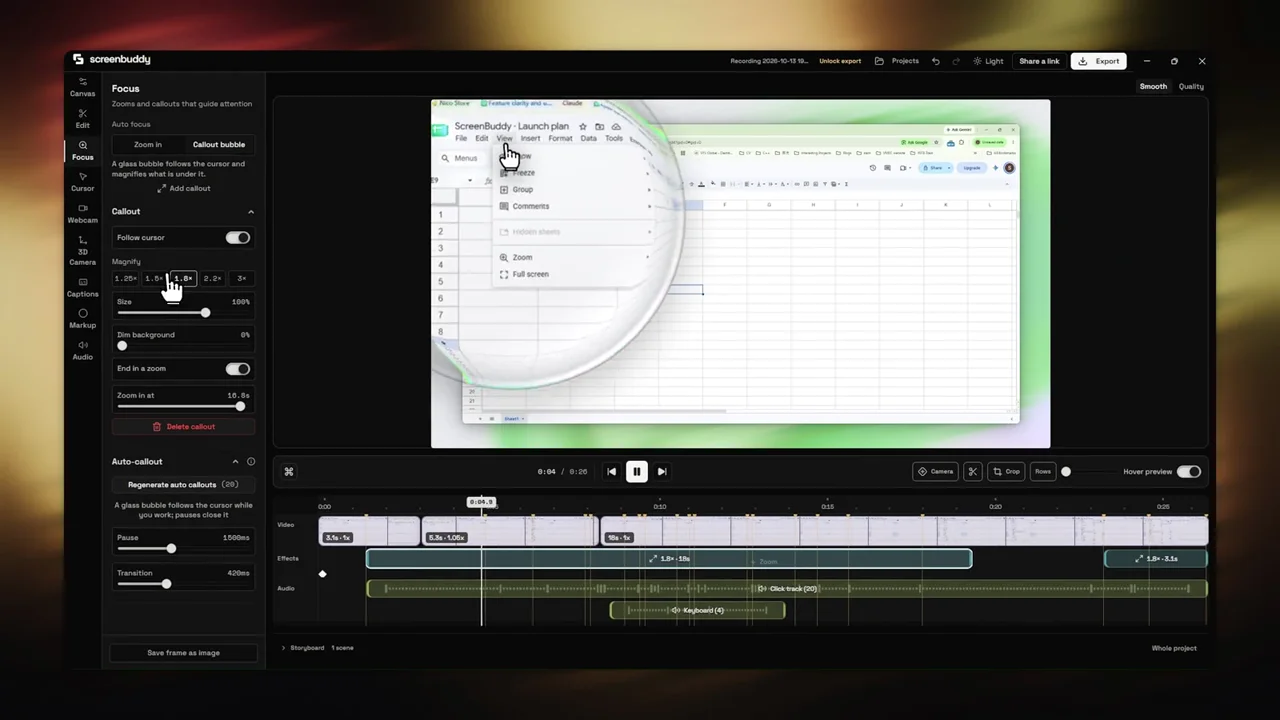1280x720 pixels.
Task: Click the Delete callout button
Action: pos(183,427)
